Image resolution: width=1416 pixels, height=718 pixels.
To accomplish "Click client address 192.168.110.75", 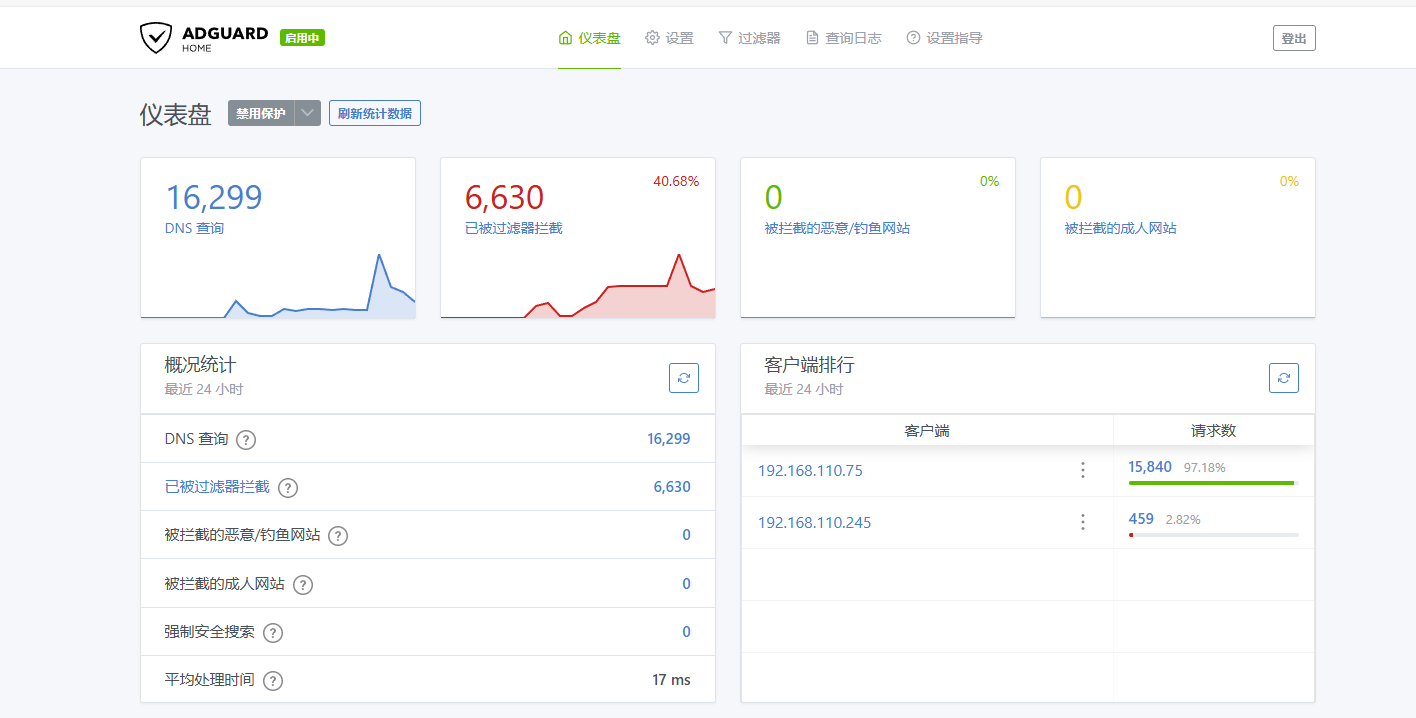I will tap(810, 470).
